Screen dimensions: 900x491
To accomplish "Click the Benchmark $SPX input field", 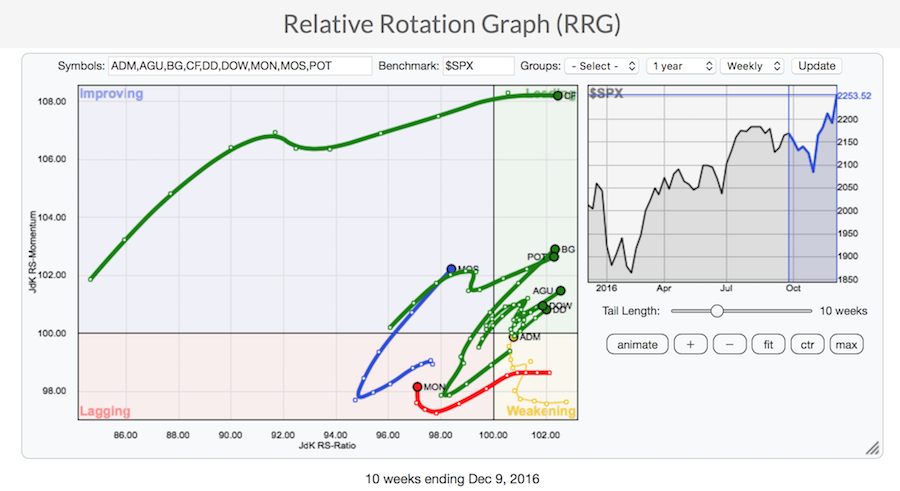I will 478,66.
